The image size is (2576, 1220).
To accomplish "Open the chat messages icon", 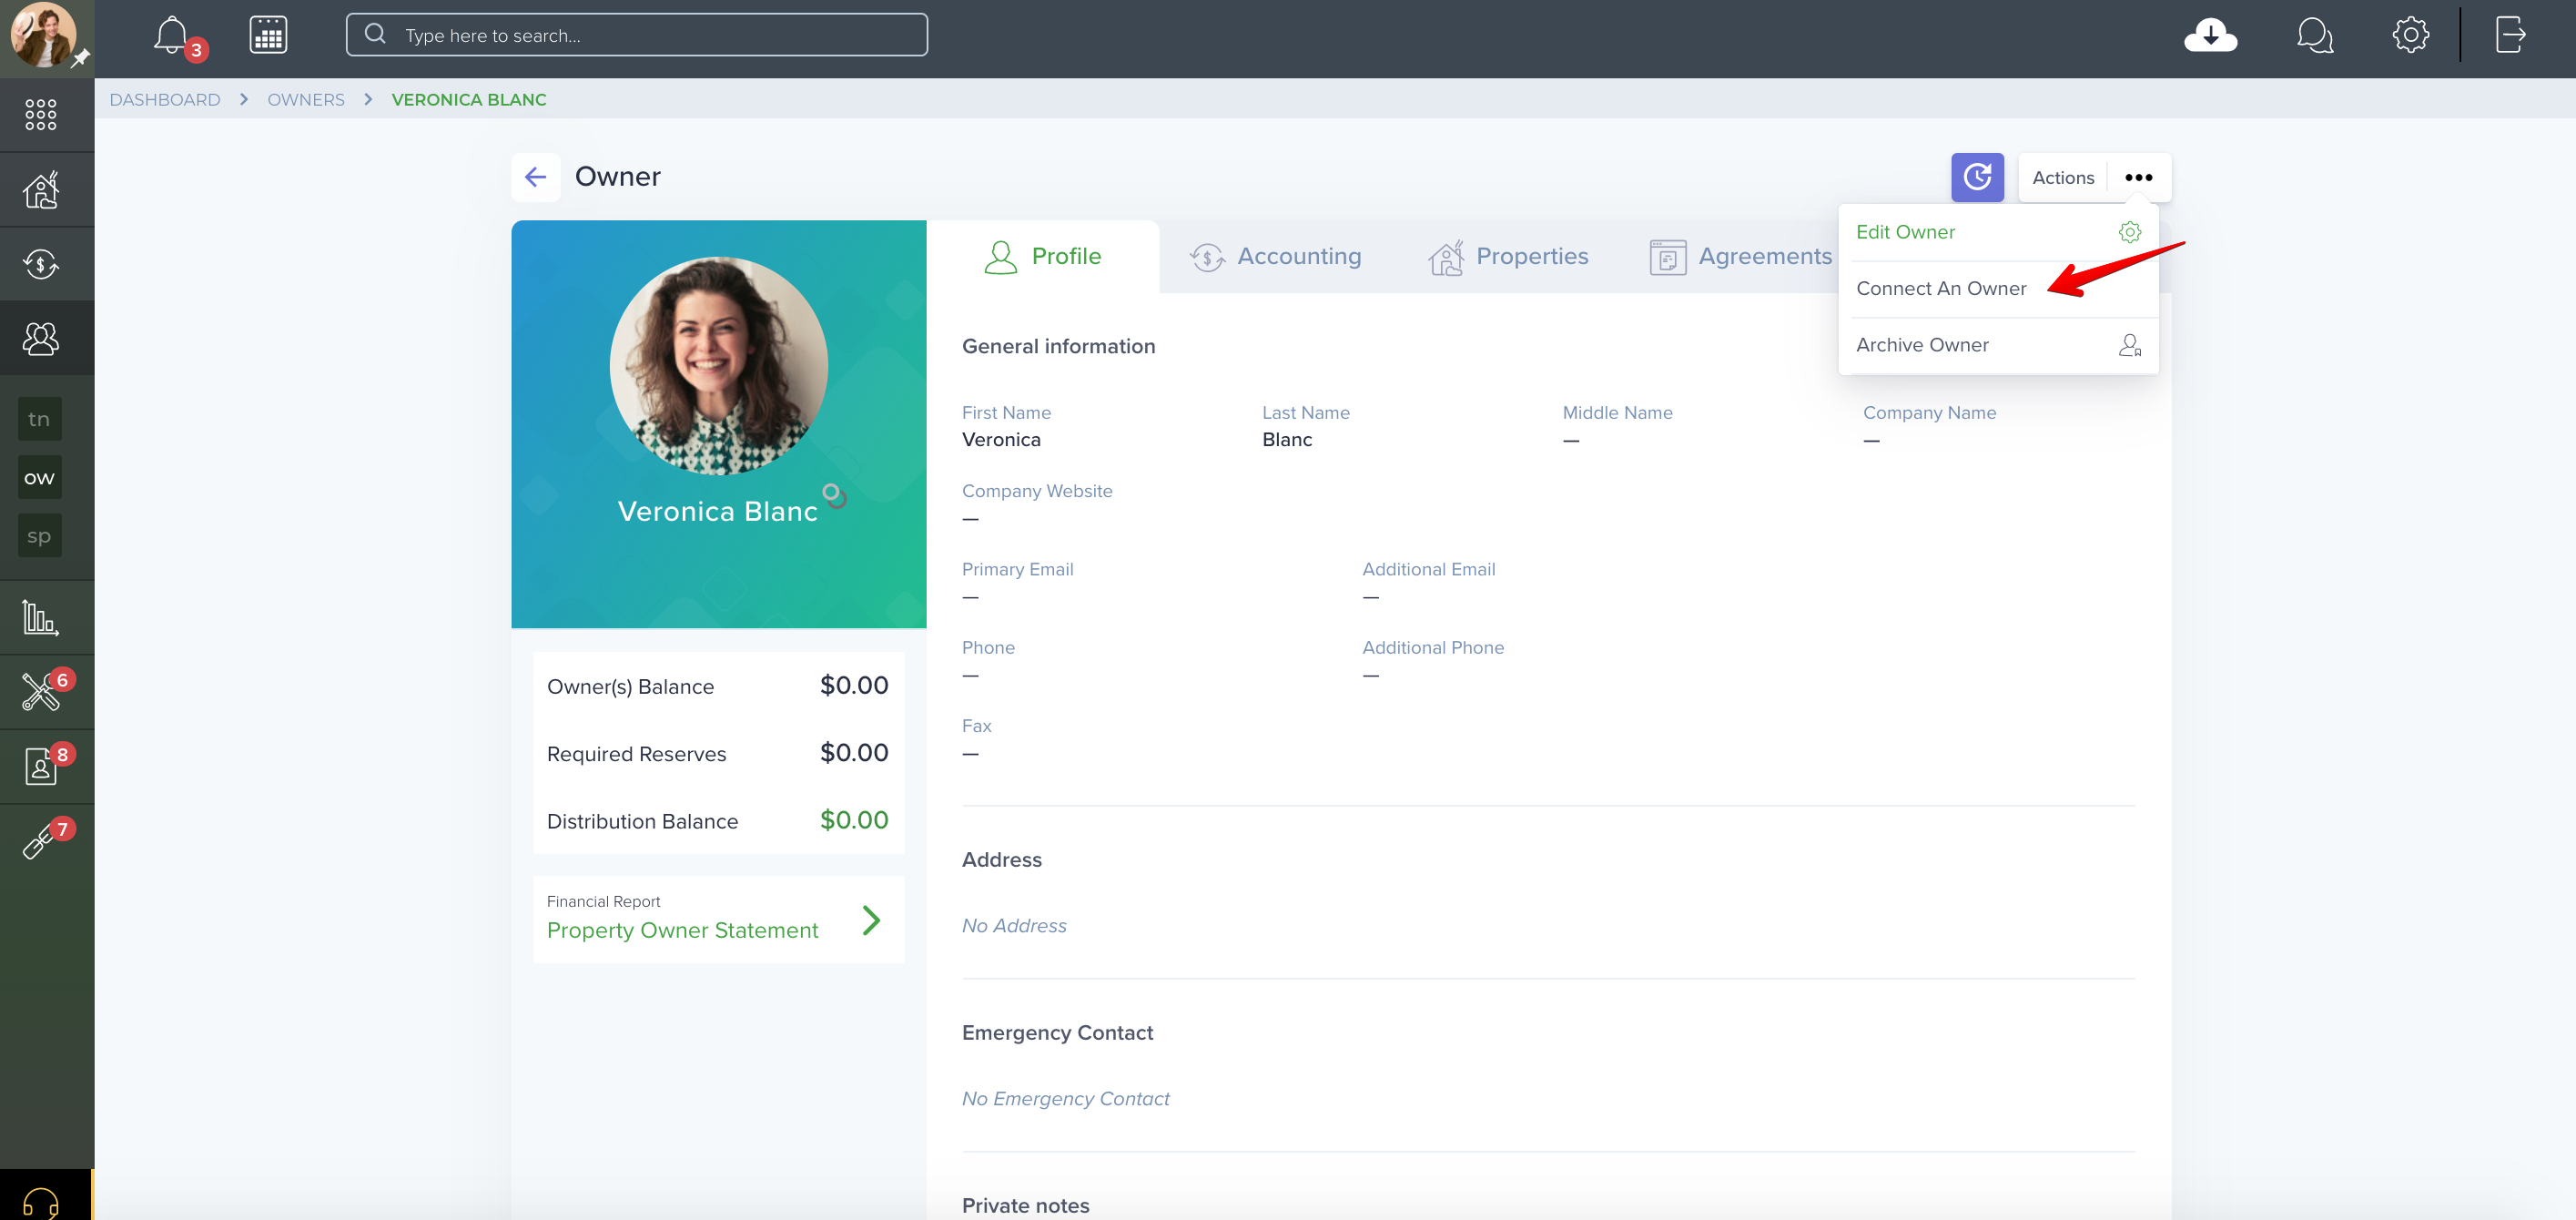I will click(2314, 35).
